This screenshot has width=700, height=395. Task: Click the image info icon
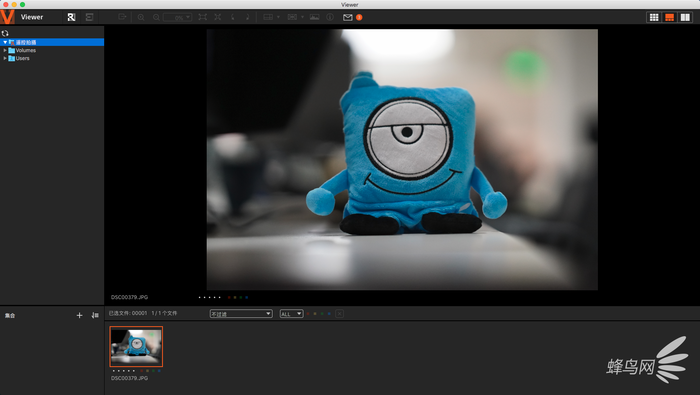coord(330,17)
